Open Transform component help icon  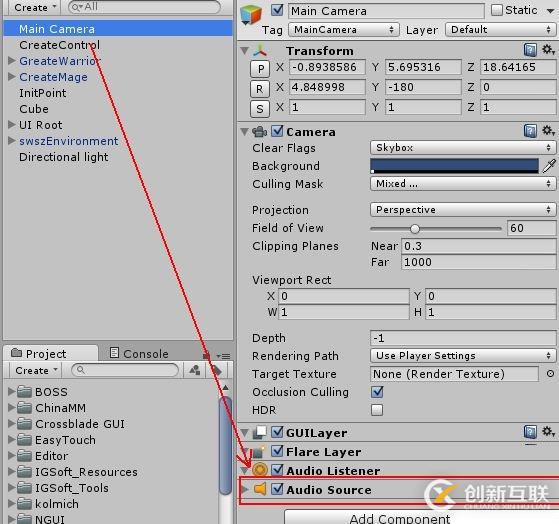[x=530, y=50]
